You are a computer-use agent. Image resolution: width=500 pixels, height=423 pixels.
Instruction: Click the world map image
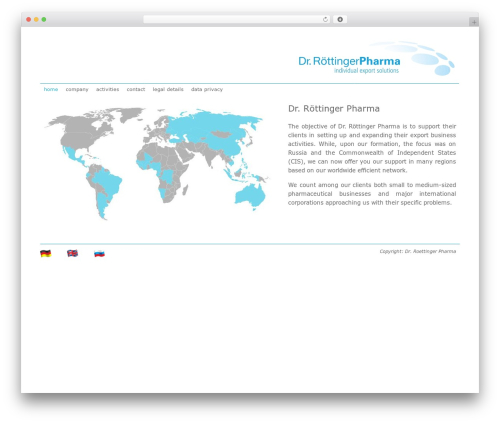click(x=157, y=164)
